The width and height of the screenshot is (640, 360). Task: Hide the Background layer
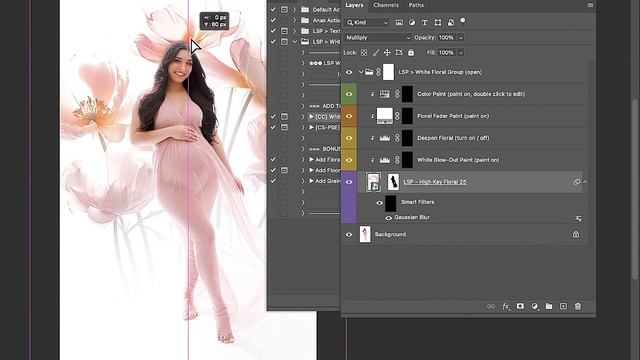(x=349, y=234)
